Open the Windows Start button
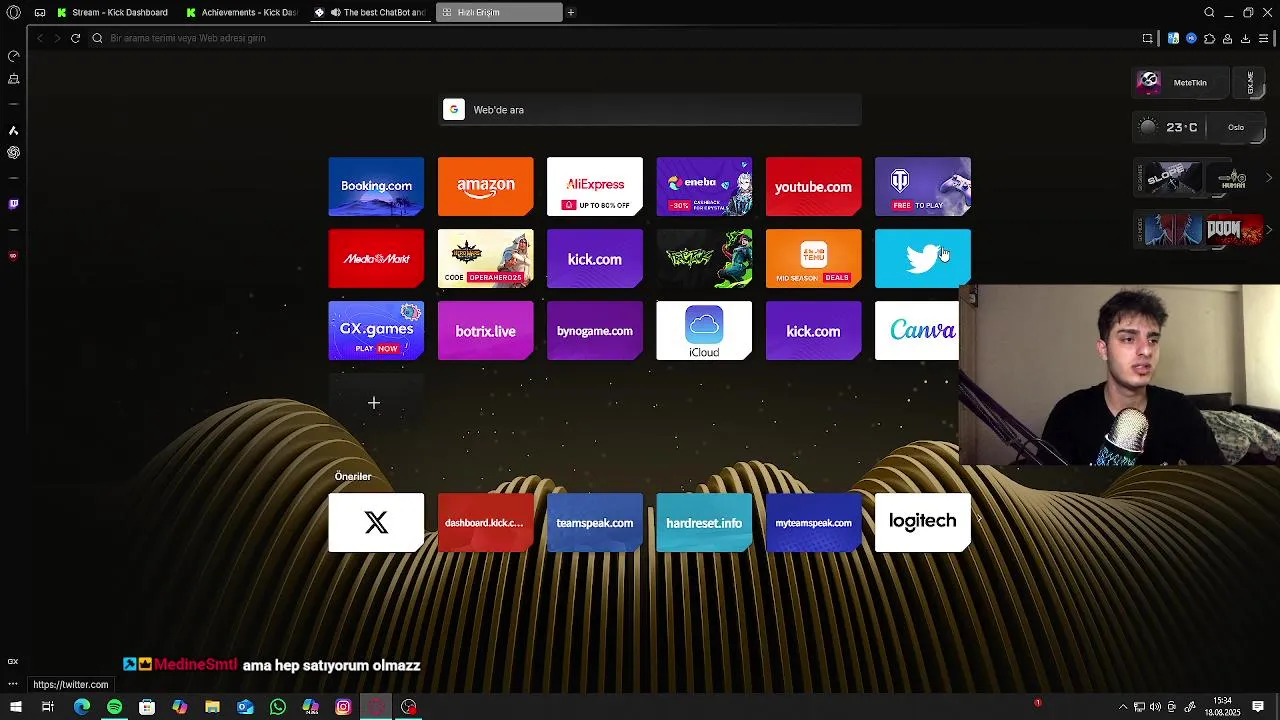This screenshot has height=720, width=1280. [15, 707]
